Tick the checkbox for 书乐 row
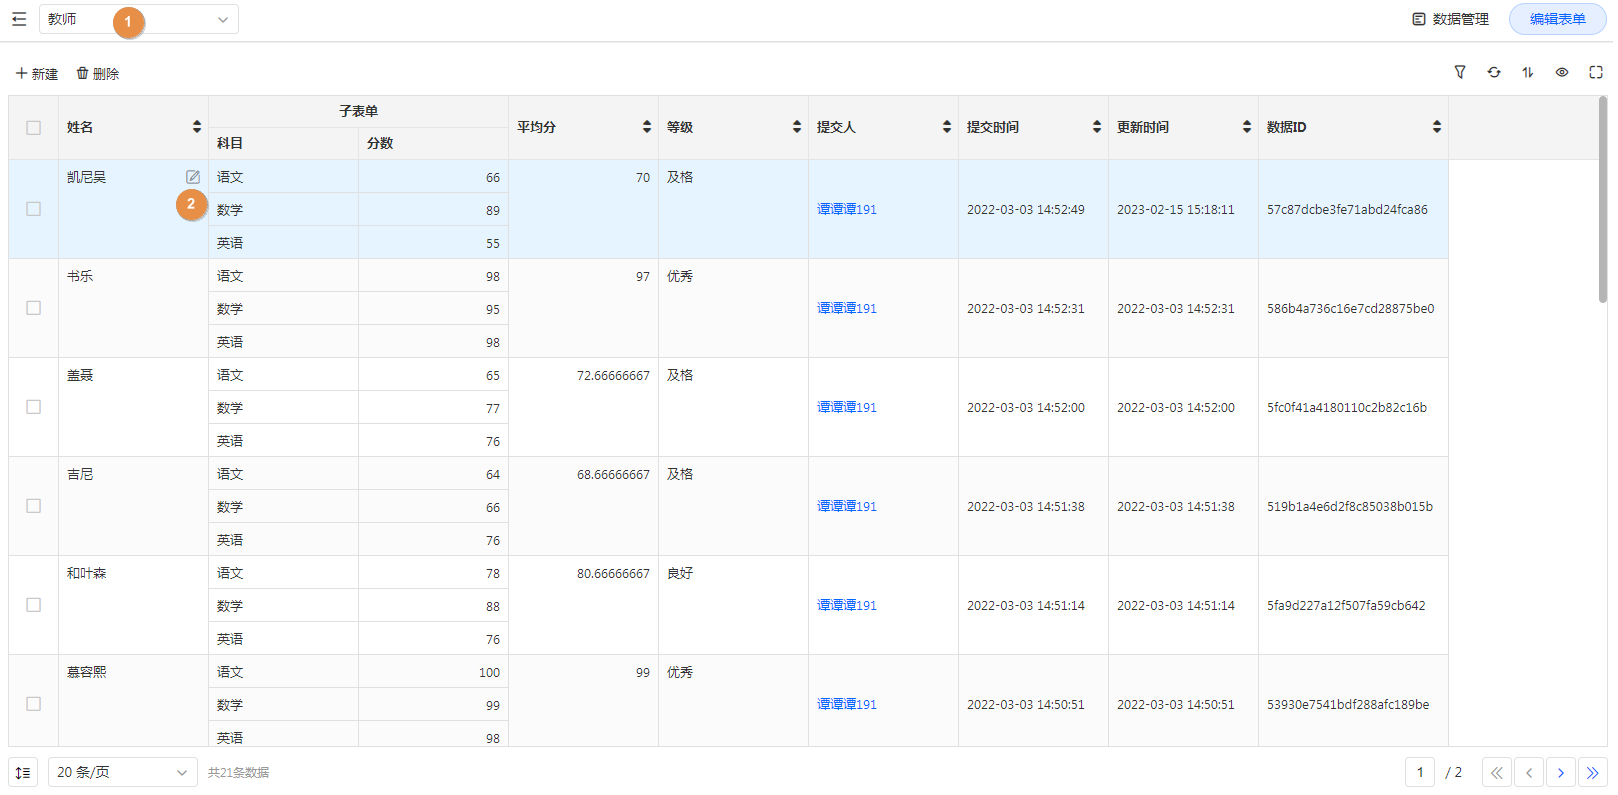This screenshot has width=1618, height=795. click(34, 308)
